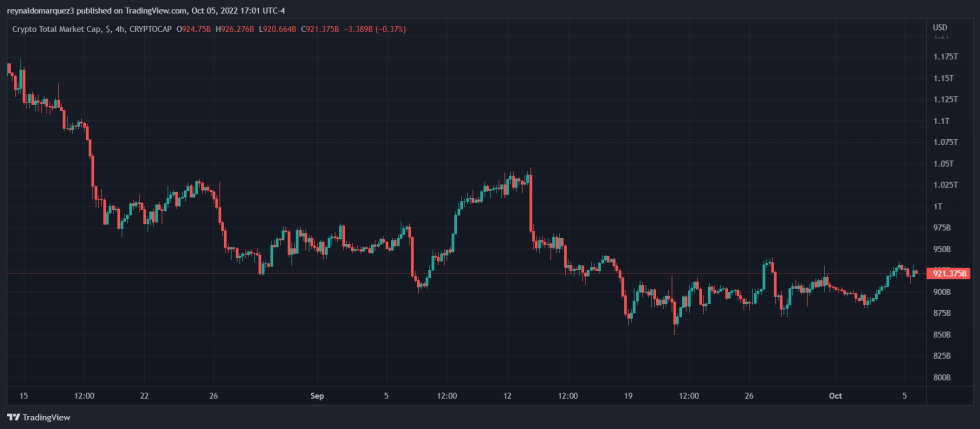The image size is (980, 429).
Task: Click the Sep month label on the time axis
Action: 316,396
